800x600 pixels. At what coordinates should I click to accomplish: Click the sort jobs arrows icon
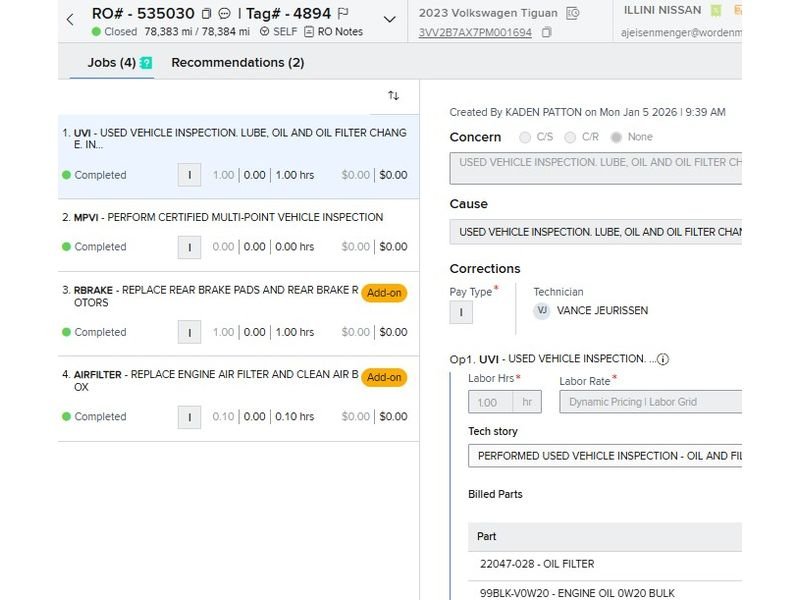393,95
